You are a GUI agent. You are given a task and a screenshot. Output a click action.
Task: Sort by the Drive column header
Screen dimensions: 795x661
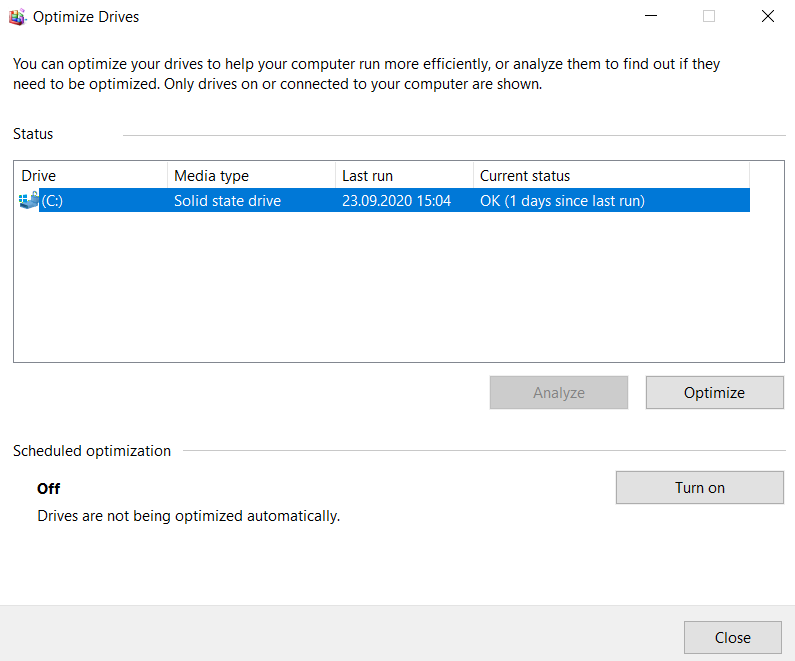(x=91, y=175)
